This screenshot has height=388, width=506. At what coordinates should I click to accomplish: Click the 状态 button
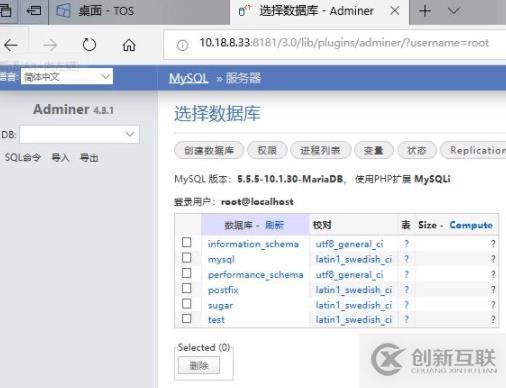pos(417,150)
